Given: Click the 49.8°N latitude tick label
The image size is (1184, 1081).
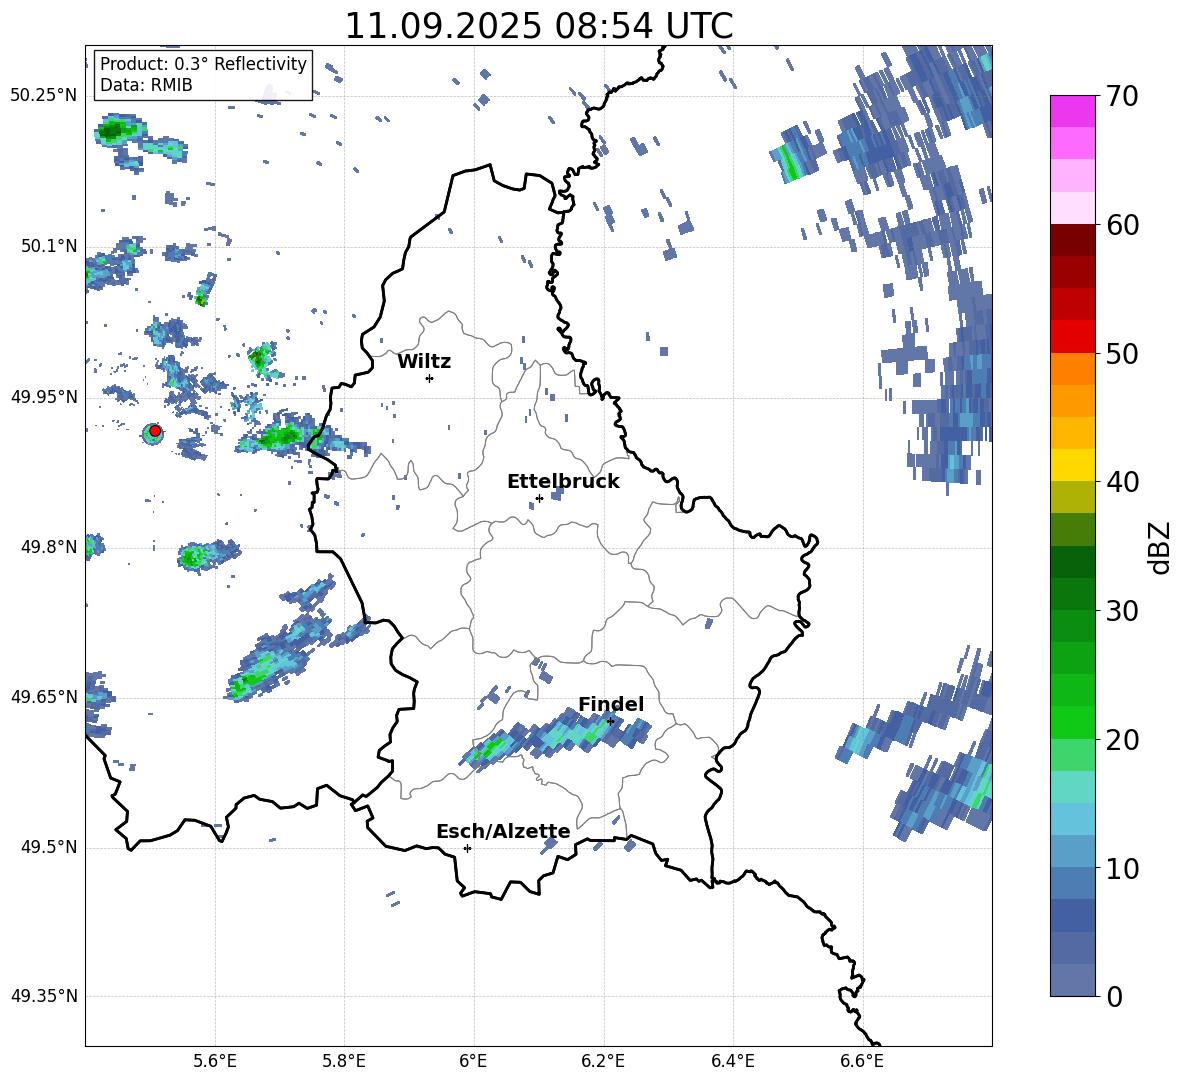Looking at the screenshot, I should coord(49,547).
